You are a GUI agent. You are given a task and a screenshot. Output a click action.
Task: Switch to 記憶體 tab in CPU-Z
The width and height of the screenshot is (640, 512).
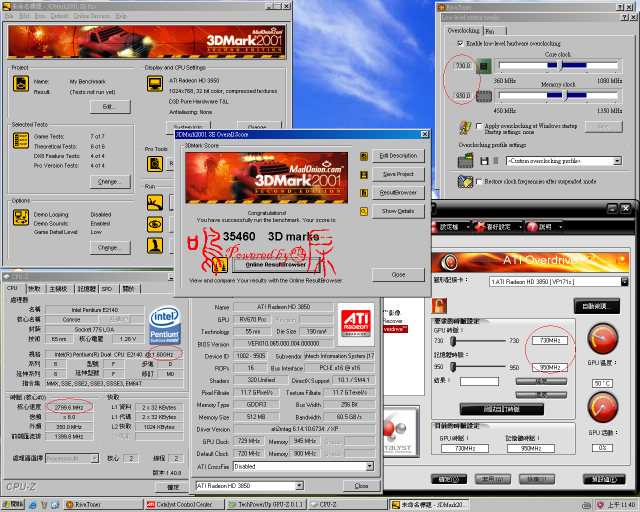coord(87,289)
